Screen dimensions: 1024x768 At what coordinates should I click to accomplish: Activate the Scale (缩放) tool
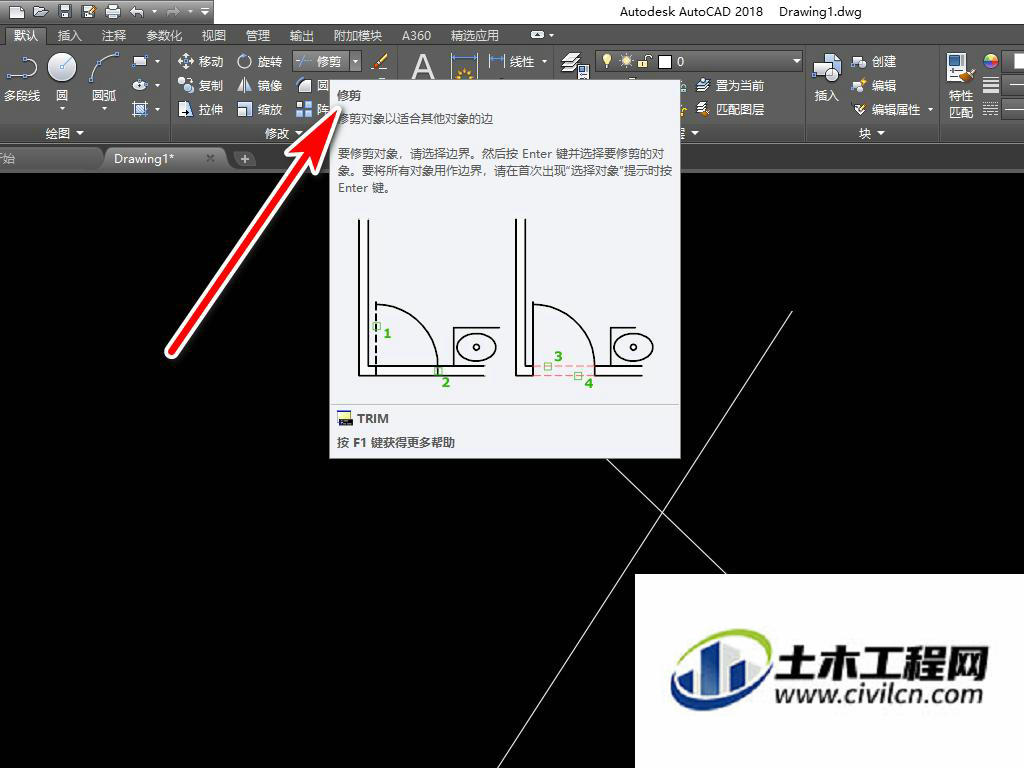click(x=259, y=110)
